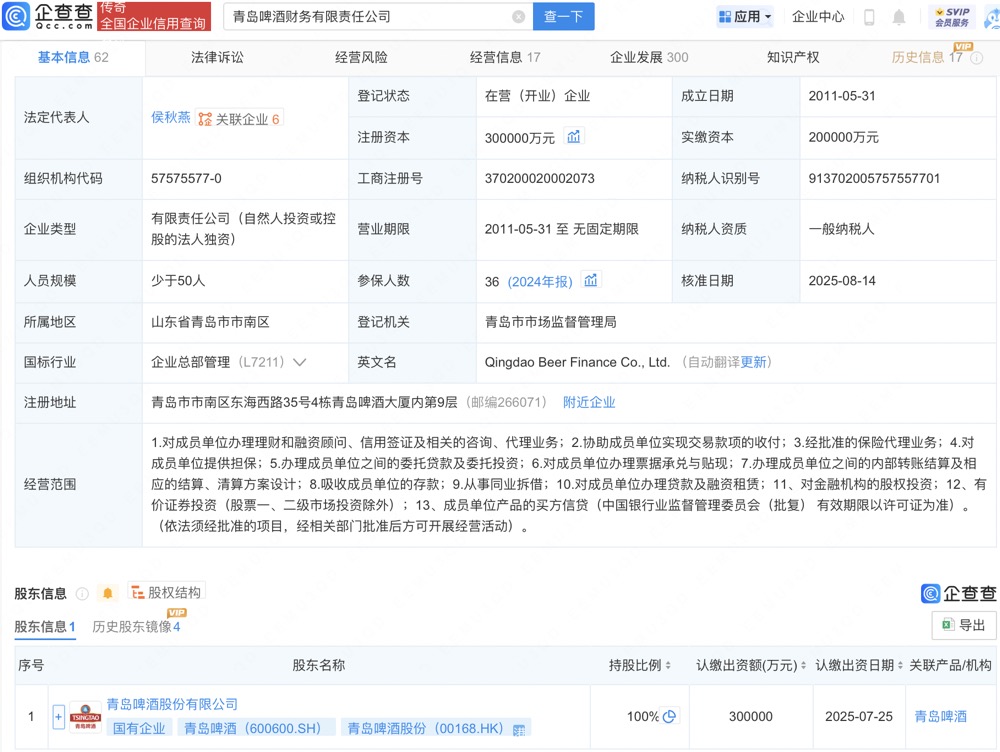The image size is (1000, 752).
Task: Click the subscribed amount 300000
Action: click(751, 717)
